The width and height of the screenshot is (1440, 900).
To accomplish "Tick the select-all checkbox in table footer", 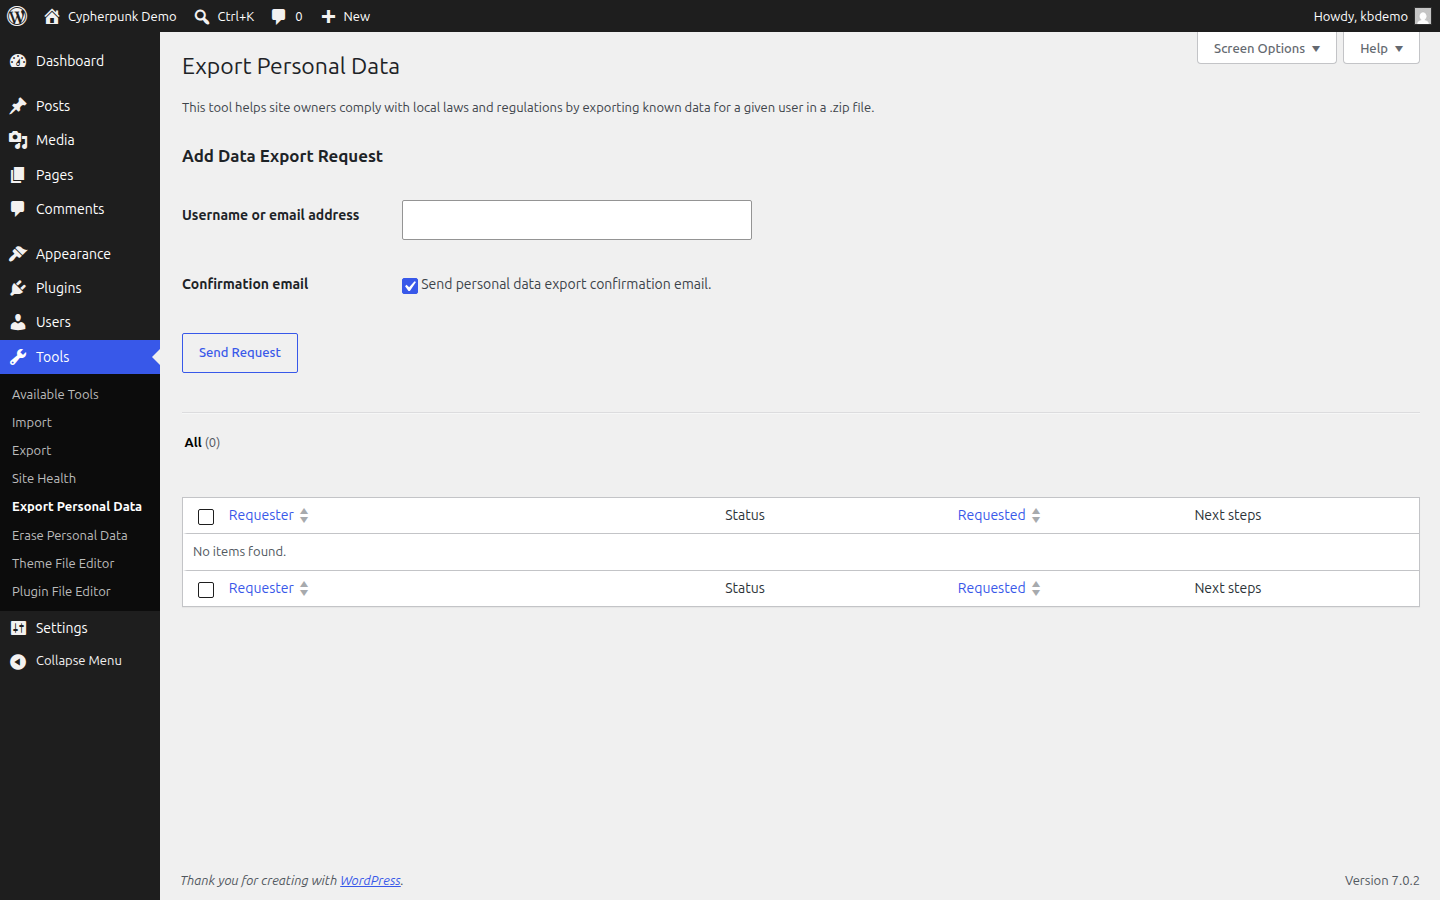I will (x=206, y=590).
